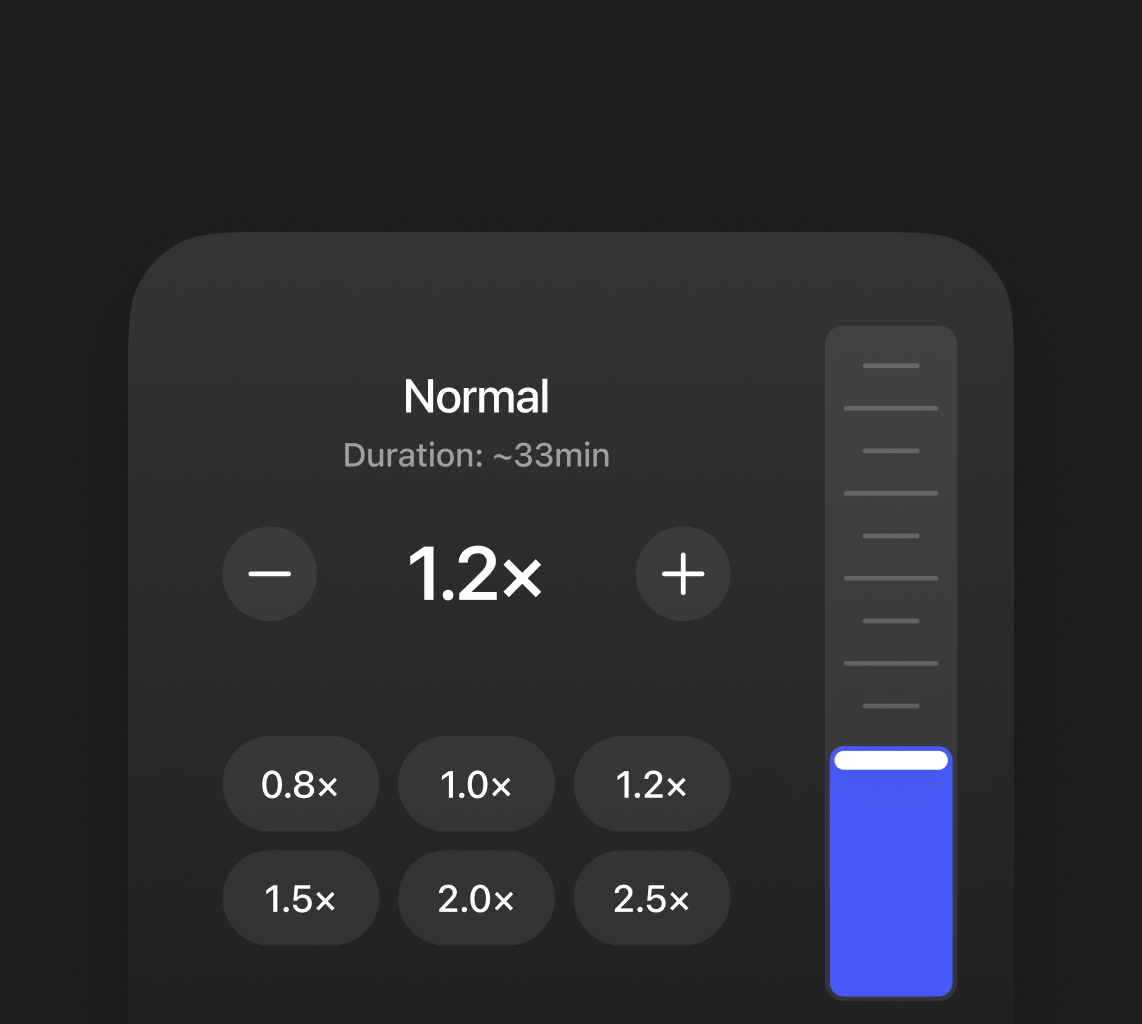Tap the sixth tick line on the scale

point(890,578)
